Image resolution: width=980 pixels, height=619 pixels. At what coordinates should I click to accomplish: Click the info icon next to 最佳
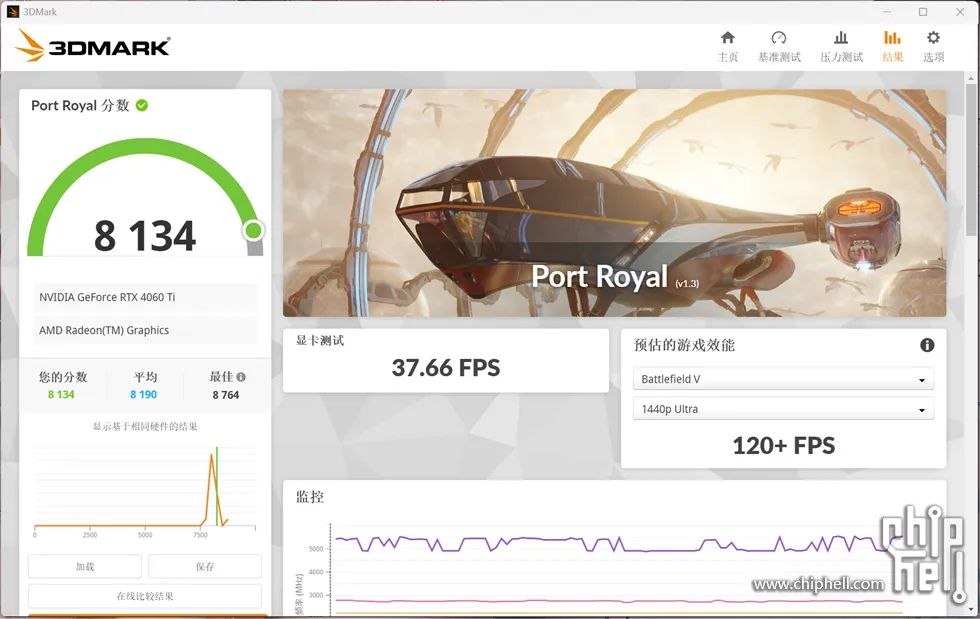pos(241,377)
